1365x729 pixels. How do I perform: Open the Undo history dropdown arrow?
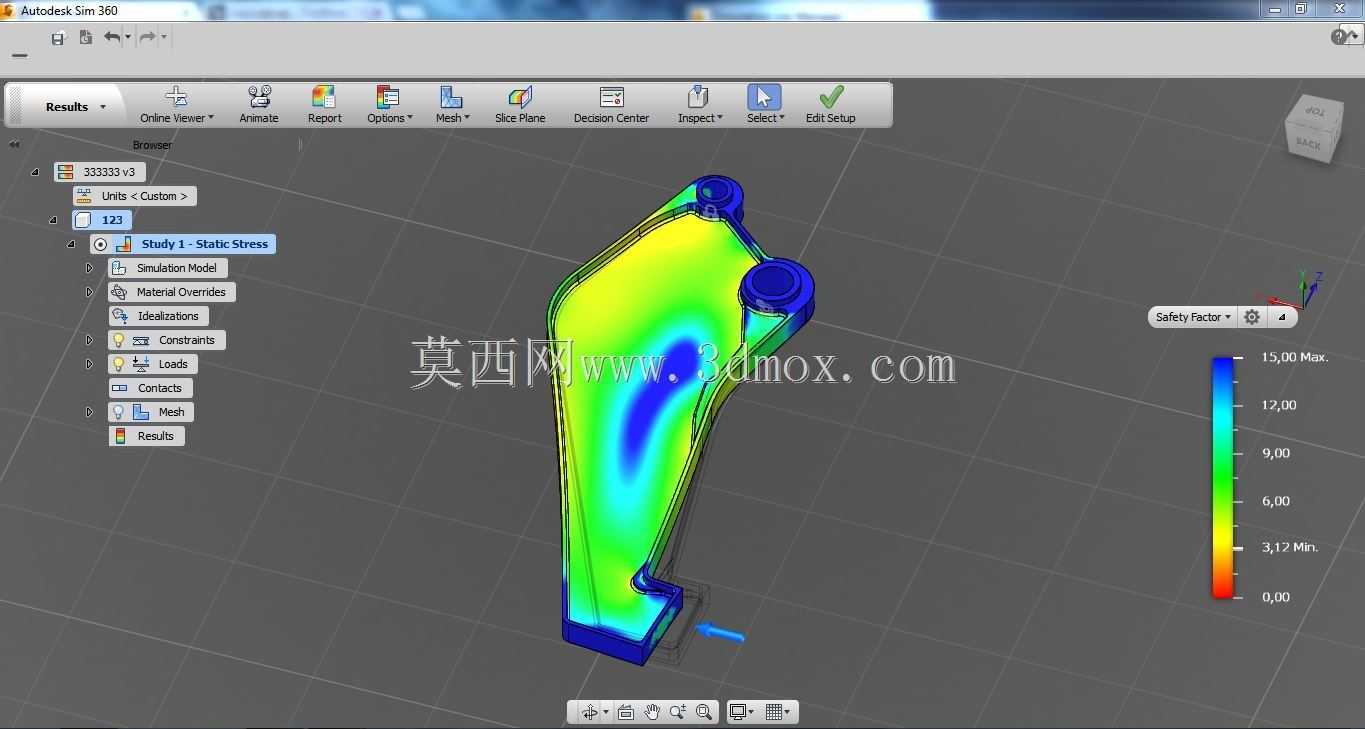coord(128,38)
